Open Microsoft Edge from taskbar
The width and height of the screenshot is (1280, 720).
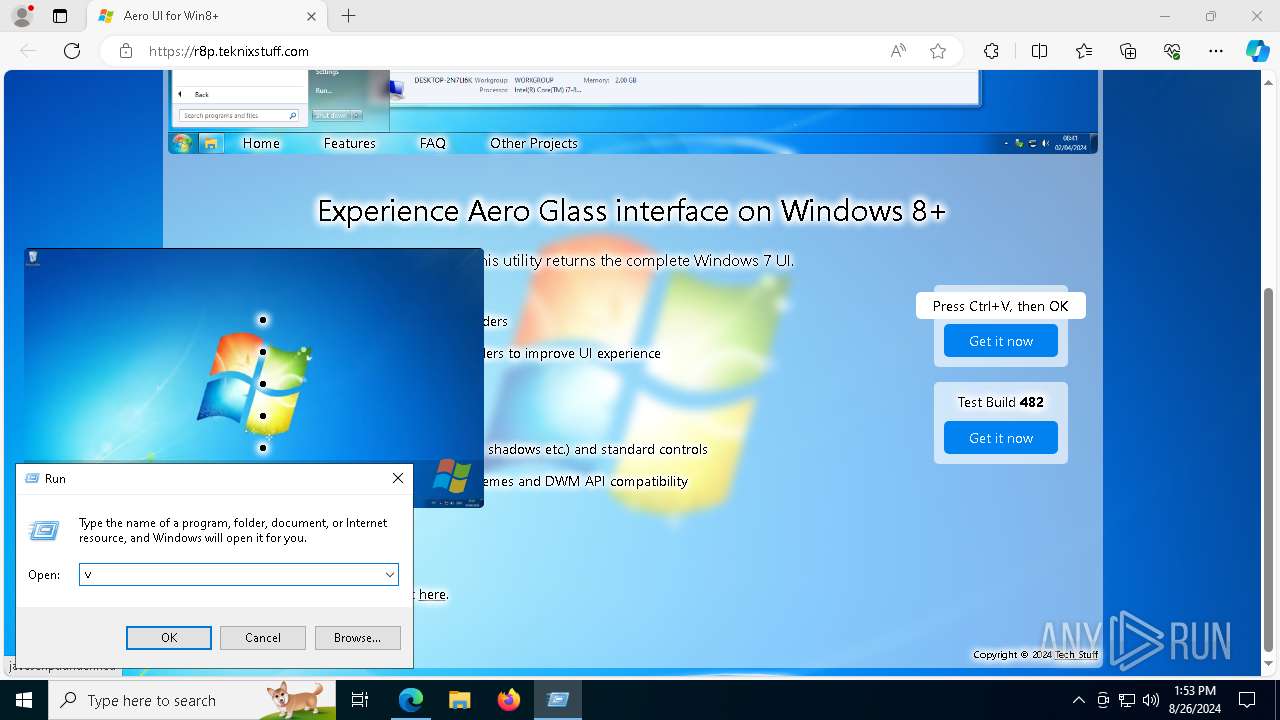coord(411,700)
